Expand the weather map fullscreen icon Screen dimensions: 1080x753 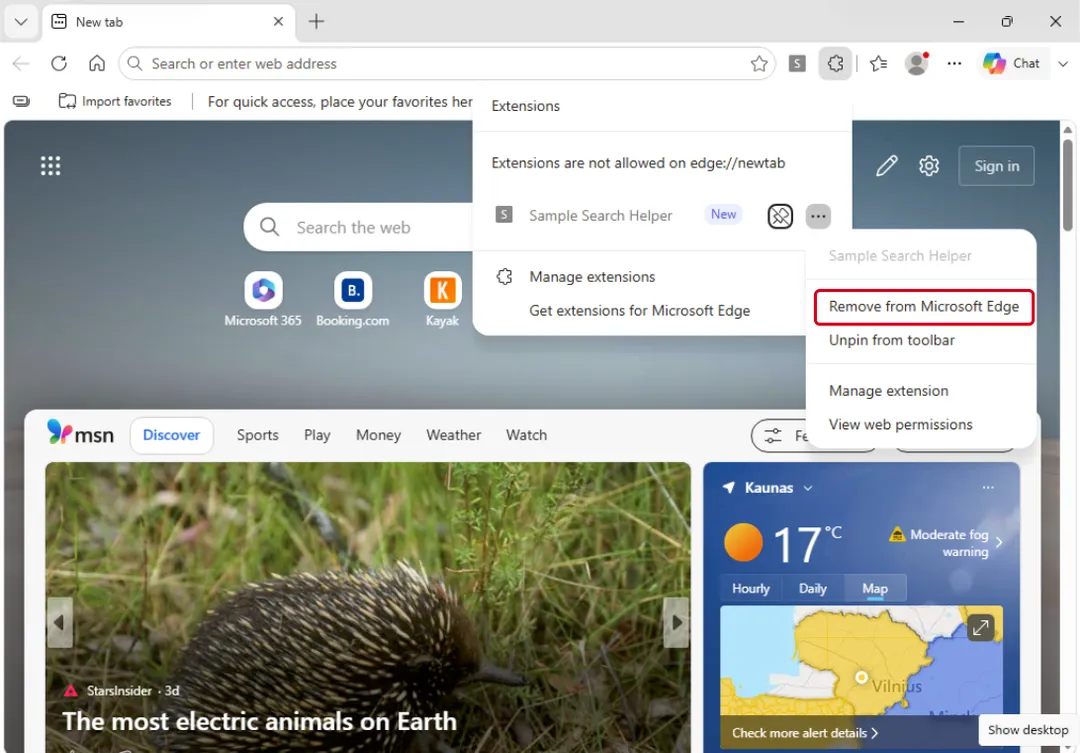(980, 628)
